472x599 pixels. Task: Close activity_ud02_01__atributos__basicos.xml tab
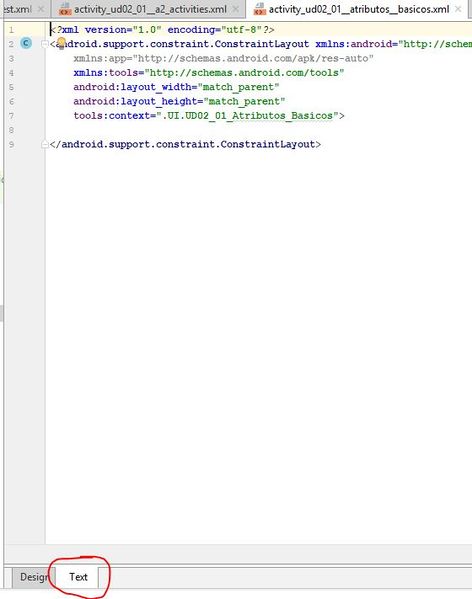[x=458, y=9]
